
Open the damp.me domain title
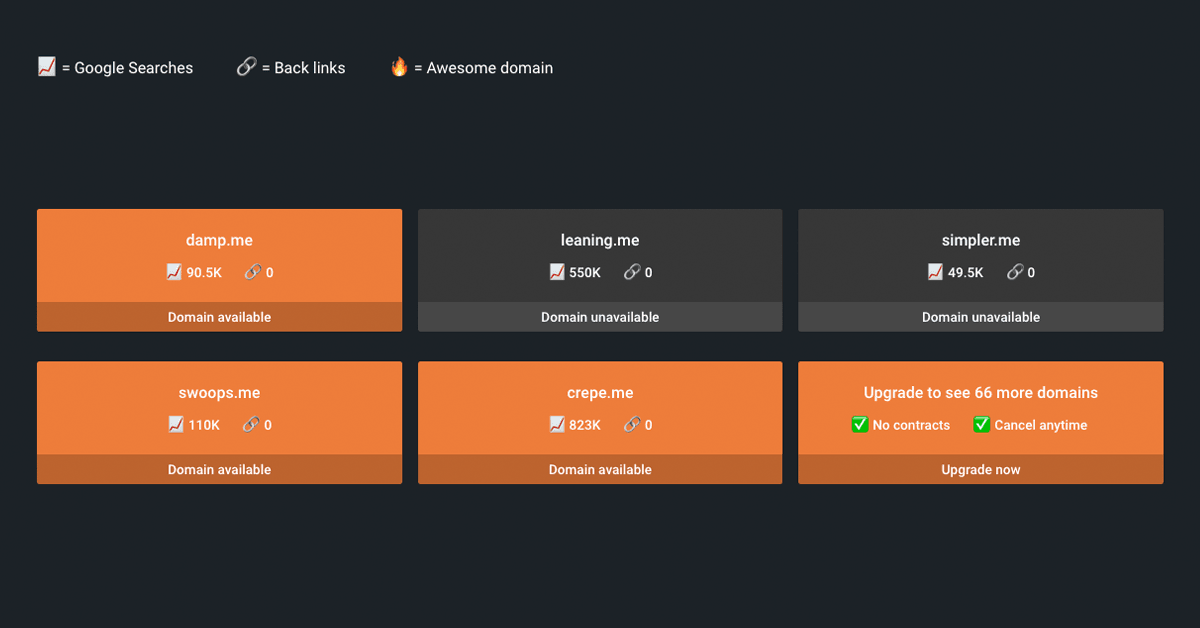tap(219, 240)
